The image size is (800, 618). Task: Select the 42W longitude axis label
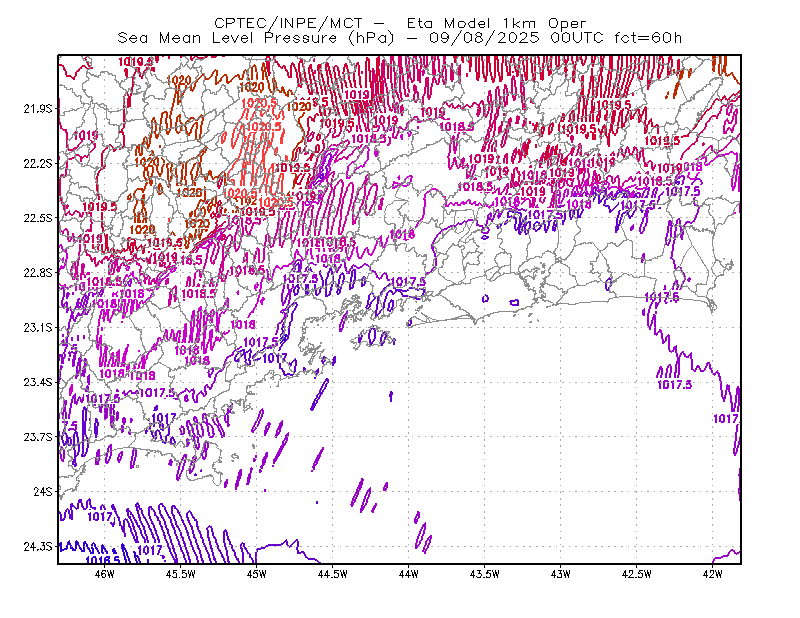[x=712, y=574]
